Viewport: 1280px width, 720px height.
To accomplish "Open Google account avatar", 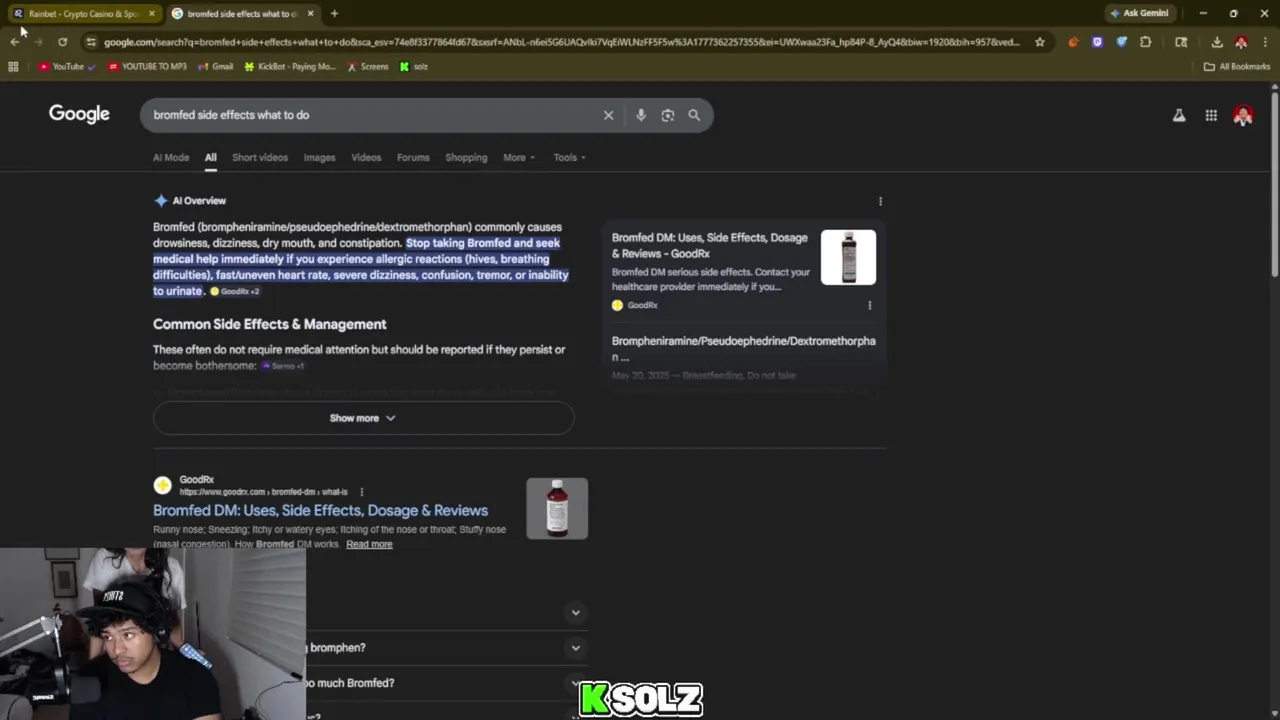I will (x=1243, y=116).
